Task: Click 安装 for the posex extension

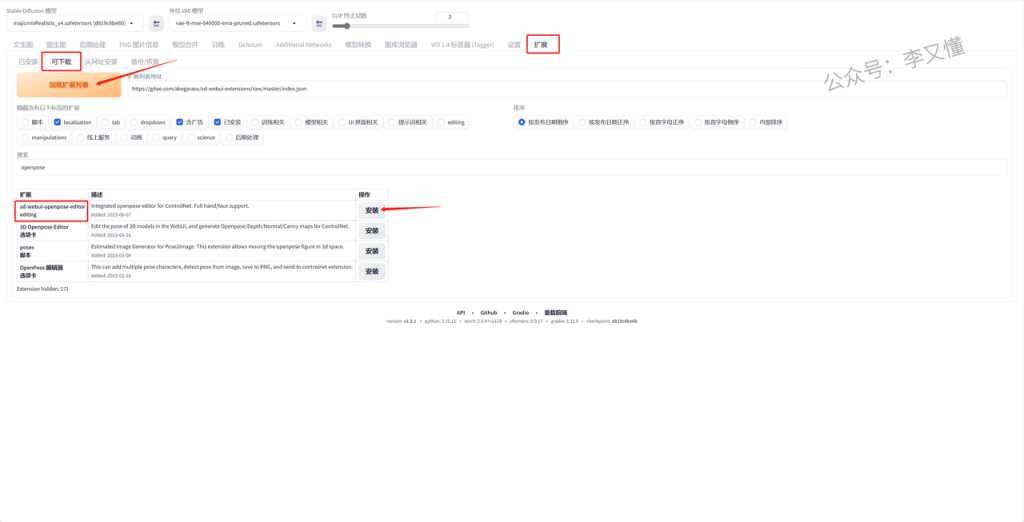Action: coord(371,251)
